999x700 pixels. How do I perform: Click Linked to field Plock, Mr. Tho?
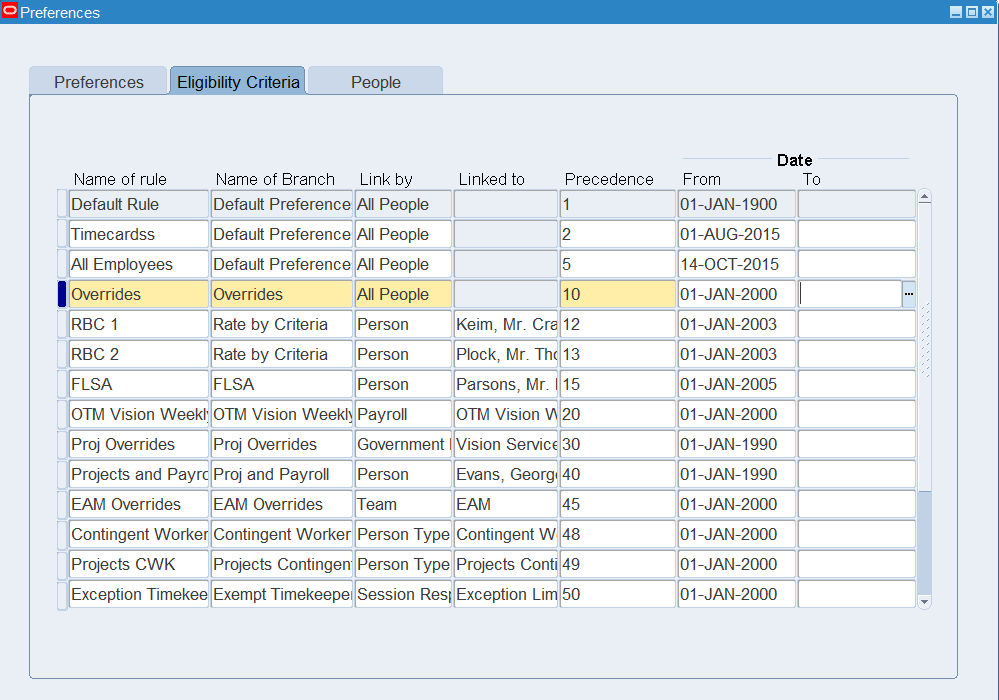(x=506, y=354)
